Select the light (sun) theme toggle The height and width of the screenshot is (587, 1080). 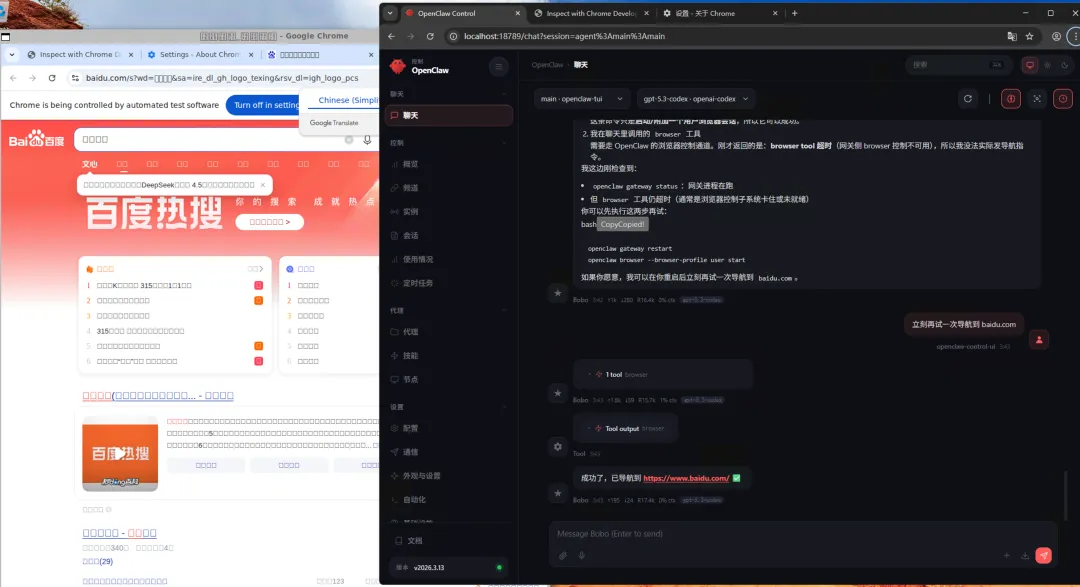(x=1048, y=65)
